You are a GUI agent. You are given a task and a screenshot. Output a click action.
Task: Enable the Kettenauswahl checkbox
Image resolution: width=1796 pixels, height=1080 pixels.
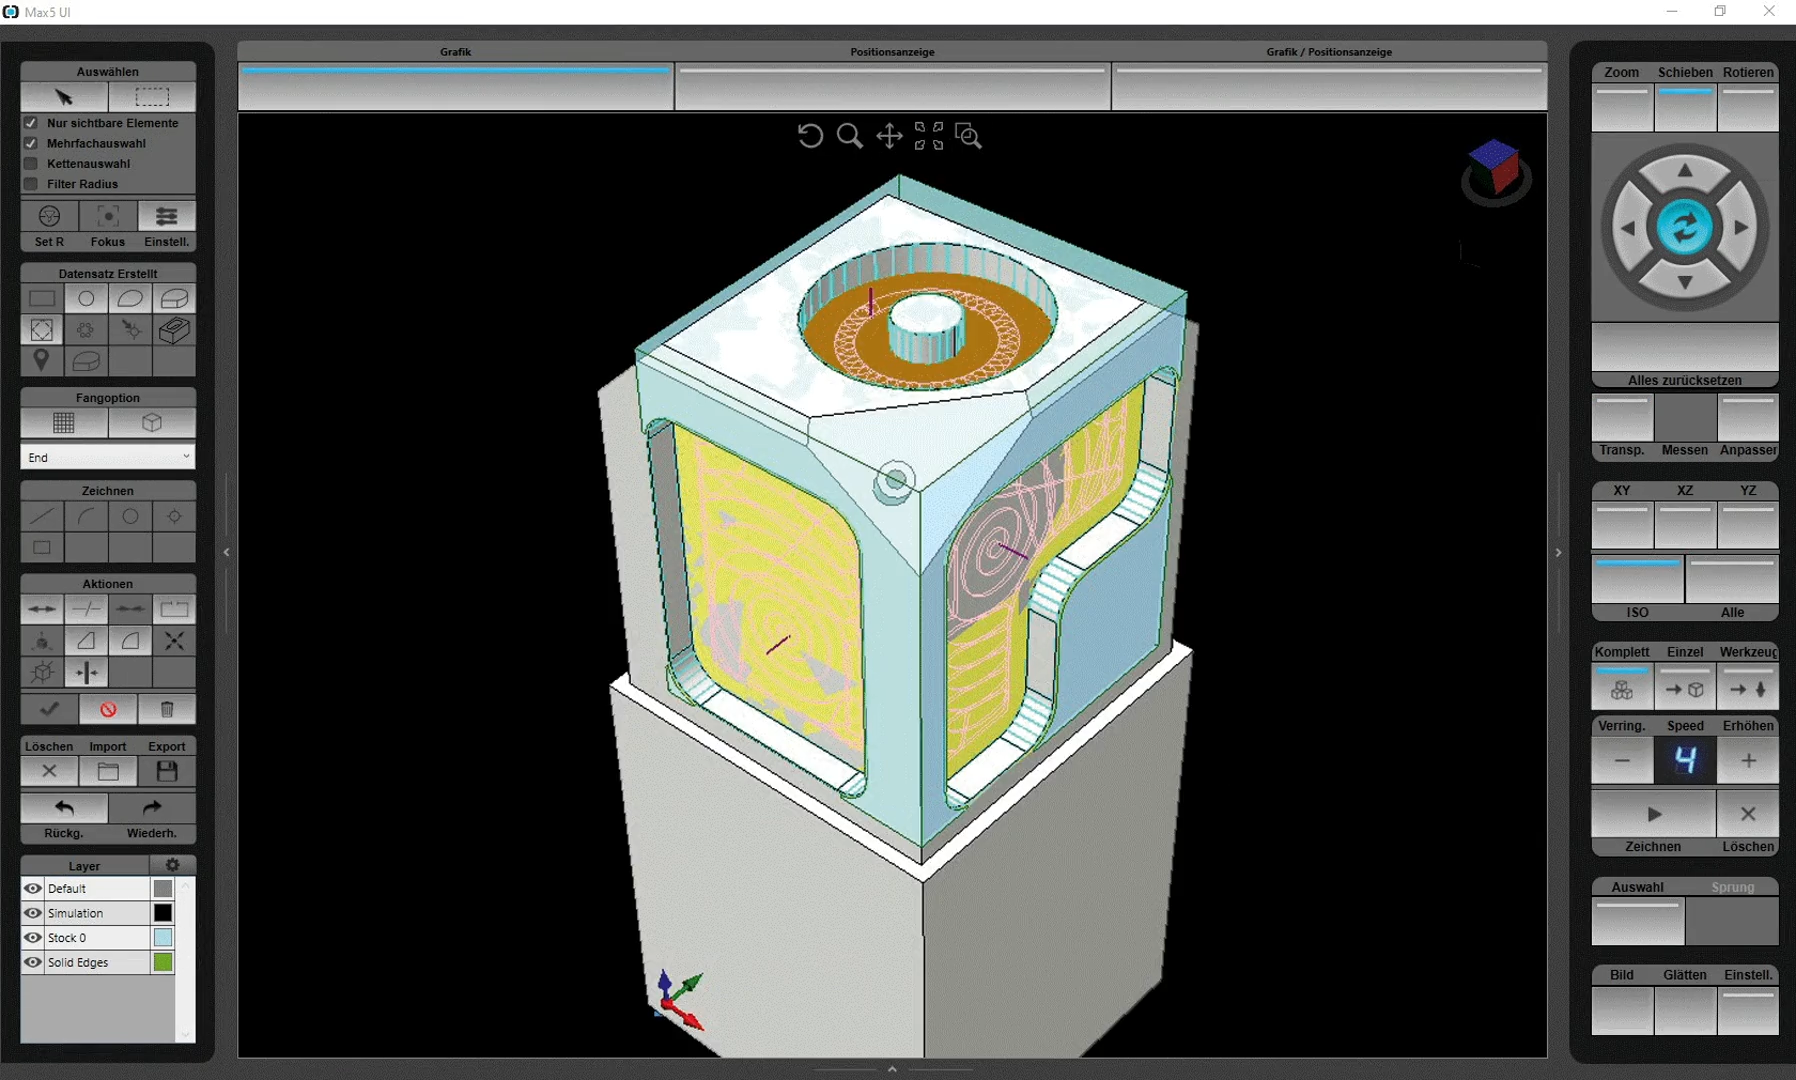[31, 163]
